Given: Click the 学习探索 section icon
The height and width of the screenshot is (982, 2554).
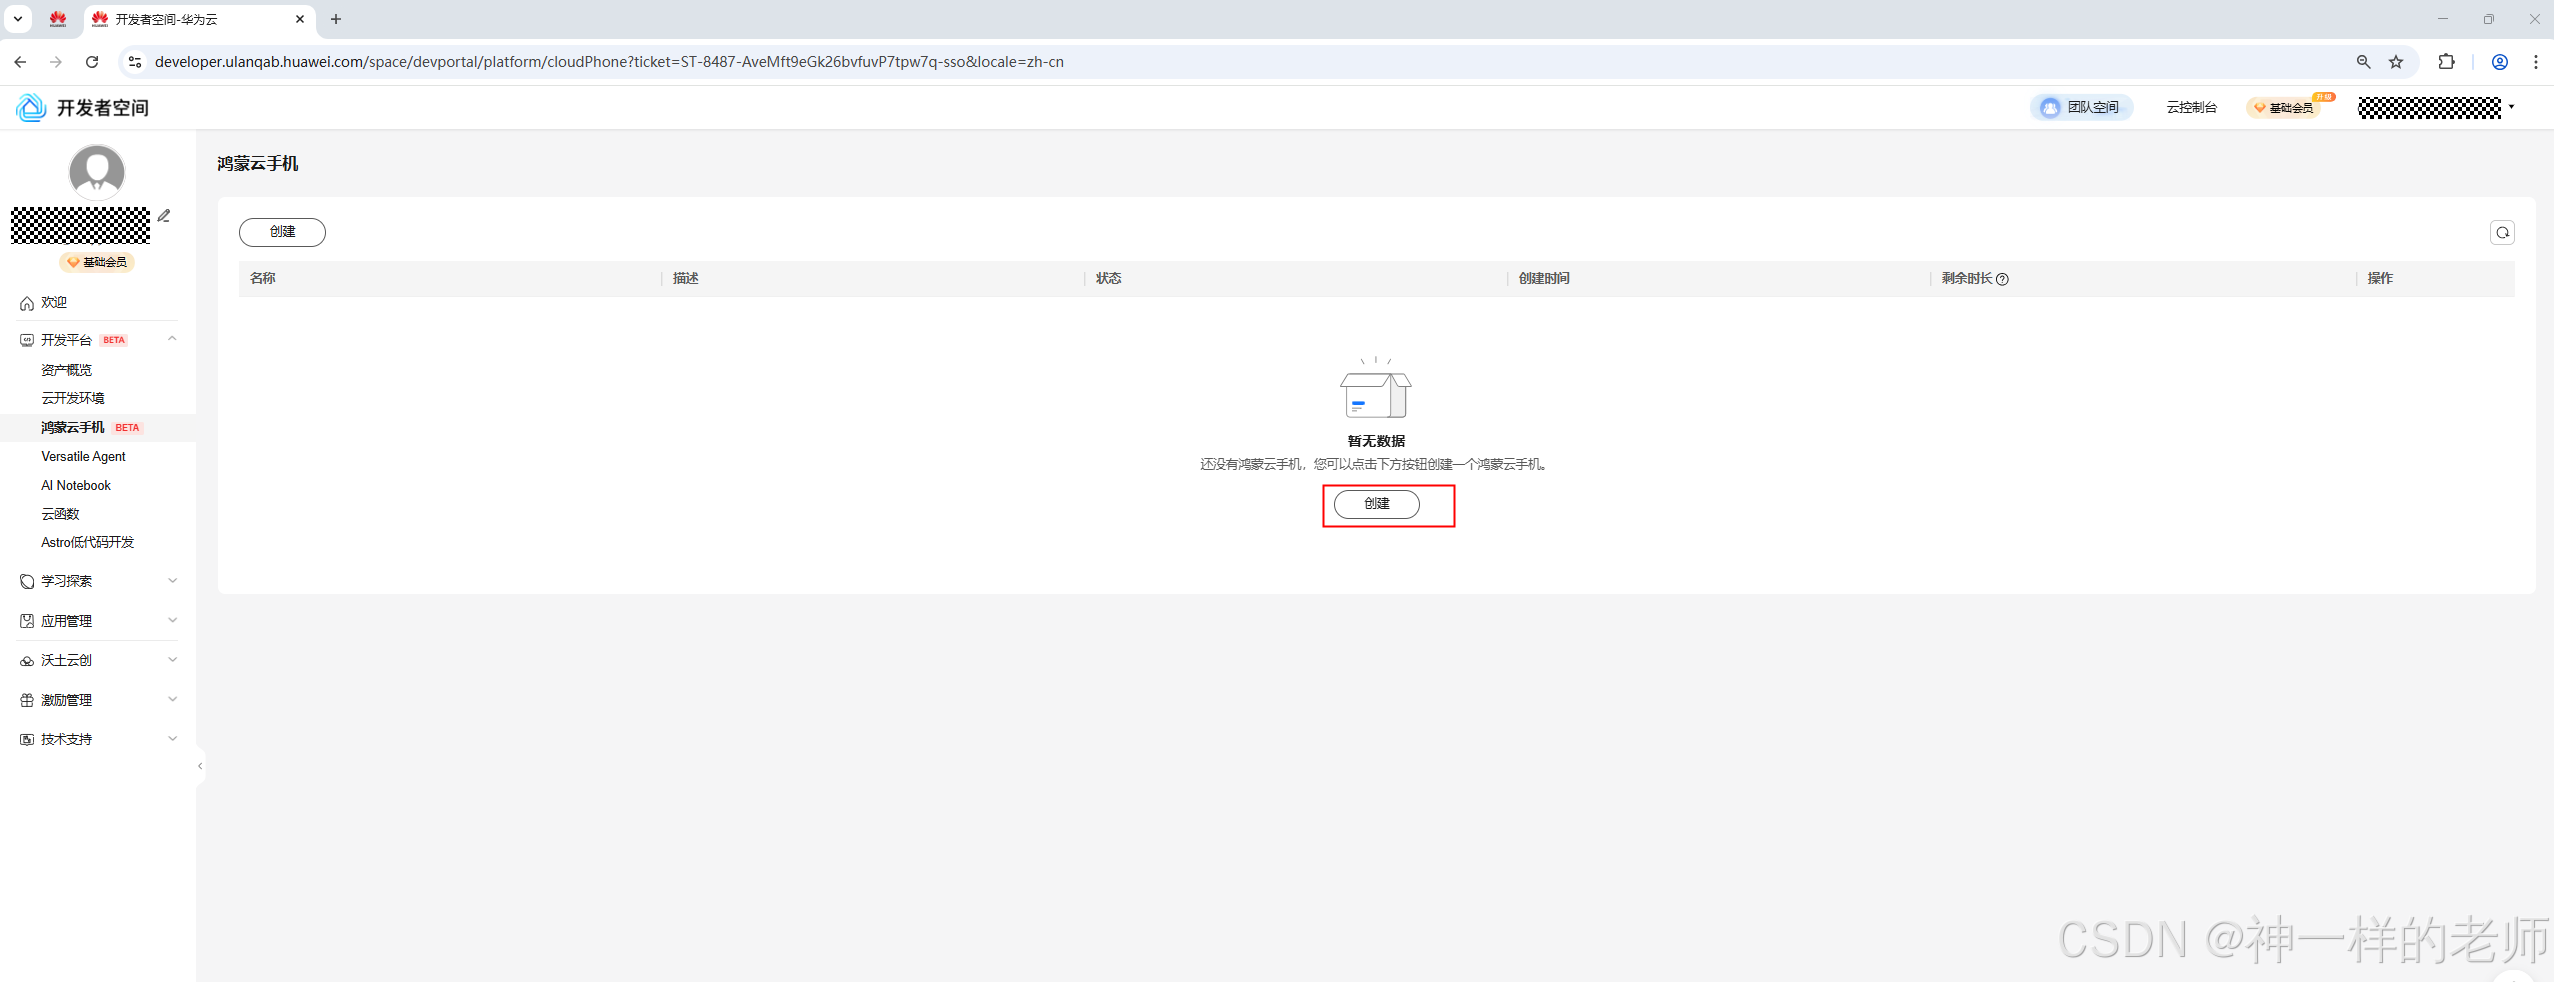Looking at the screenshot, I should [27, 581].
